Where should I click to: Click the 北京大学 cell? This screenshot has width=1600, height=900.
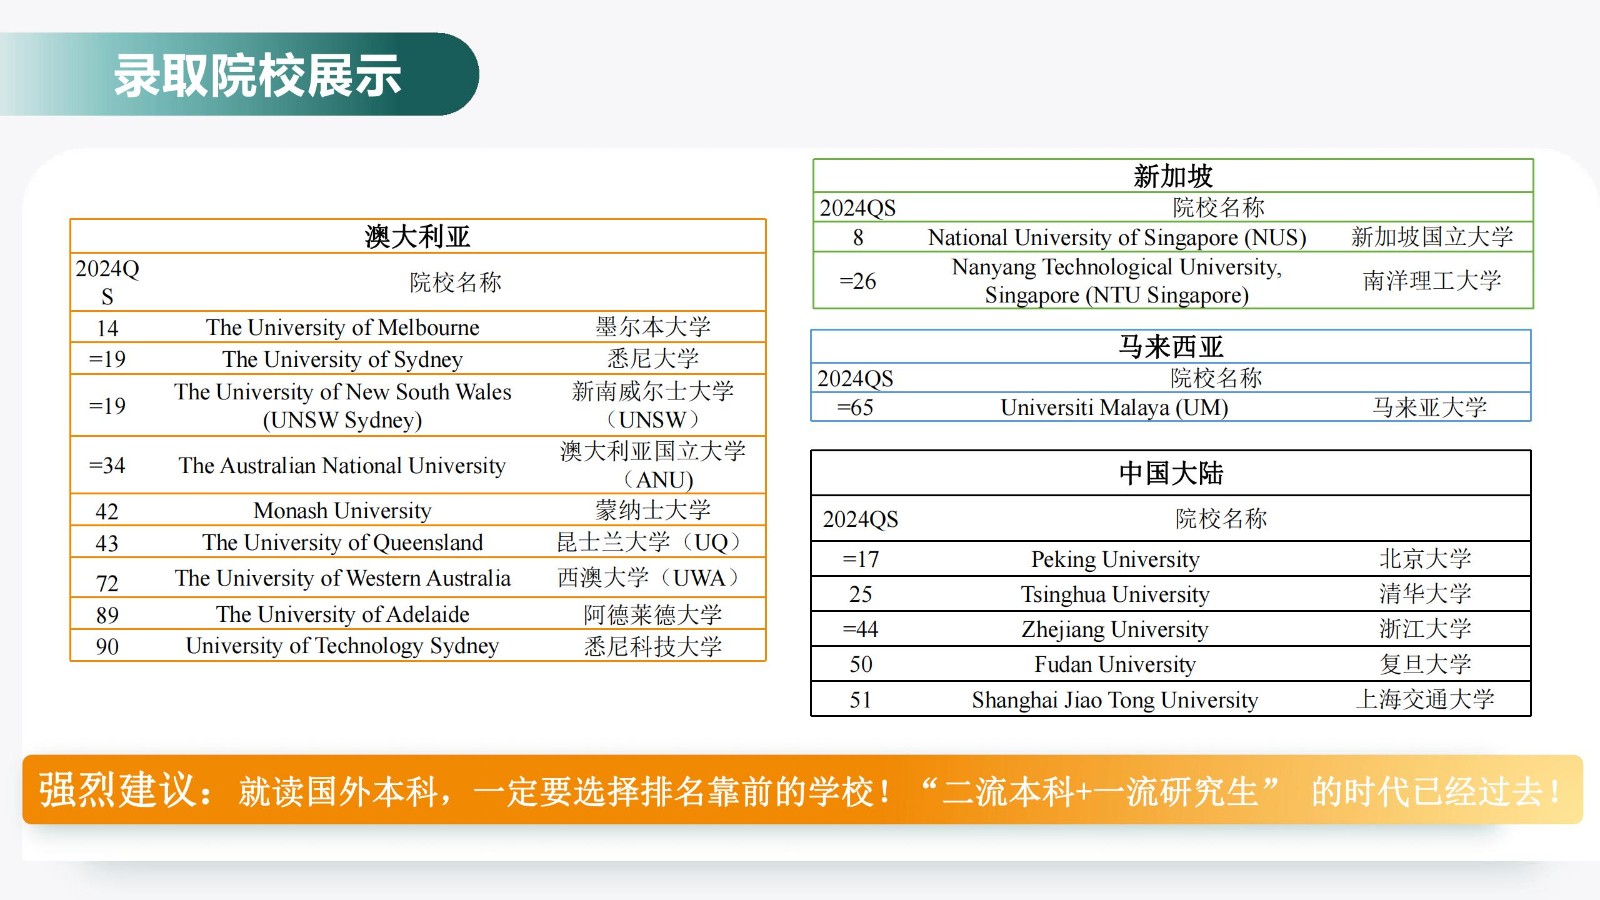tap(1425, 559)
